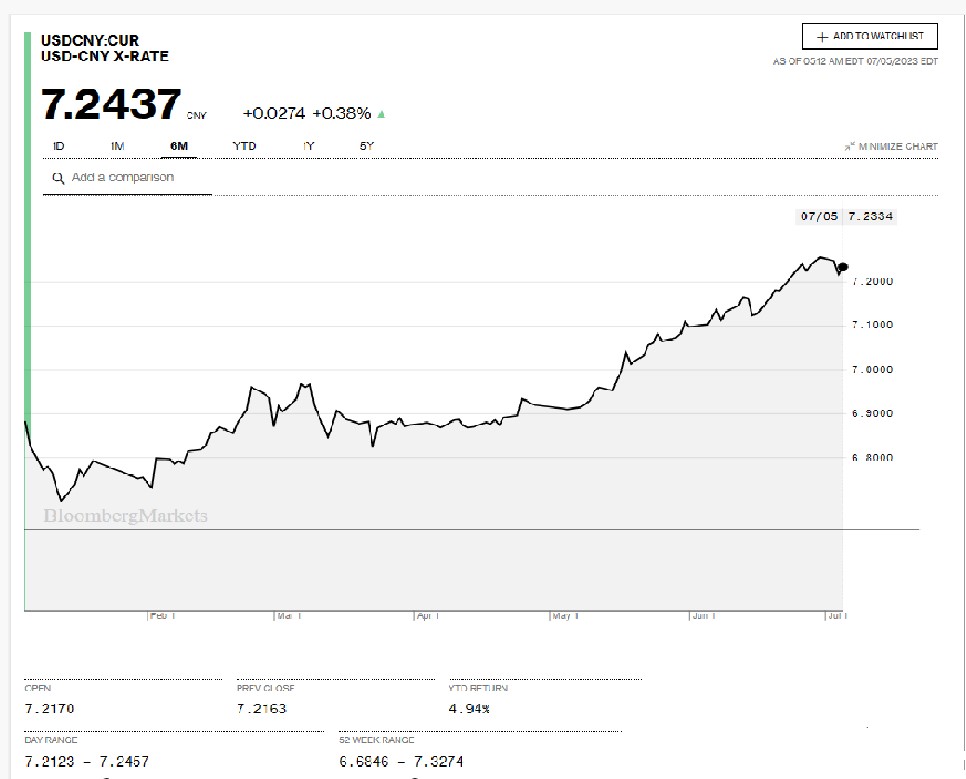Click the collapse arrows icon next to Minimize Chart
The image size is (966, 779).
[849, 147]
